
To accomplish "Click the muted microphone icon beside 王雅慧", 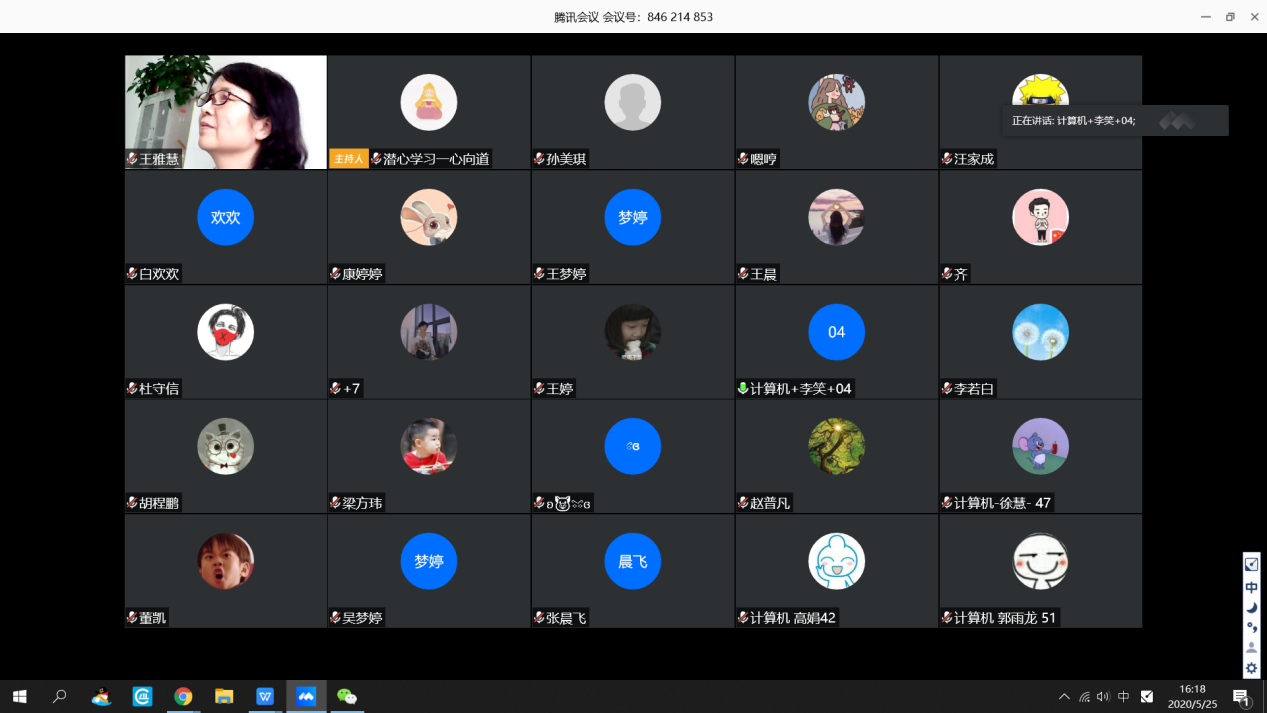I will pyautogui.click(x=132, y=159).
